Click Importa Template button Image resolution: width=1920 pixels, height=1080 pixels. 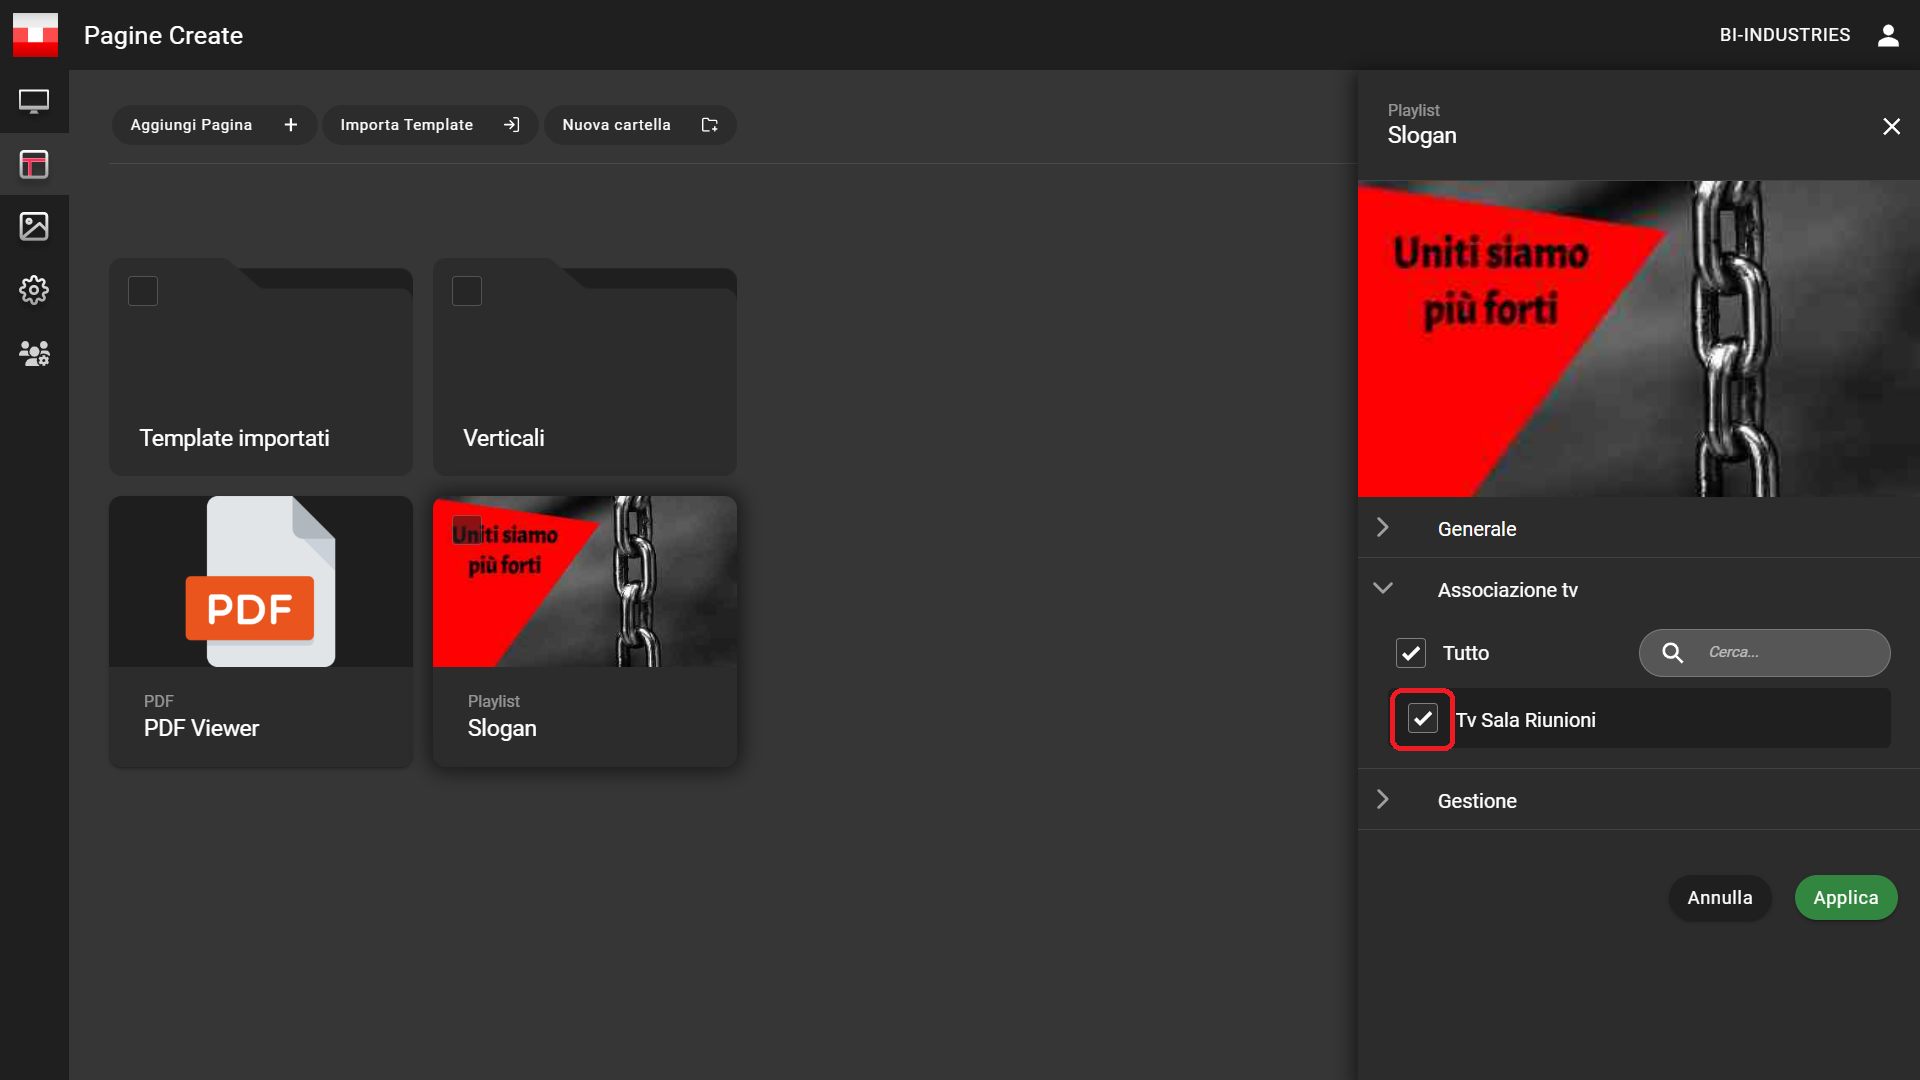430,125
